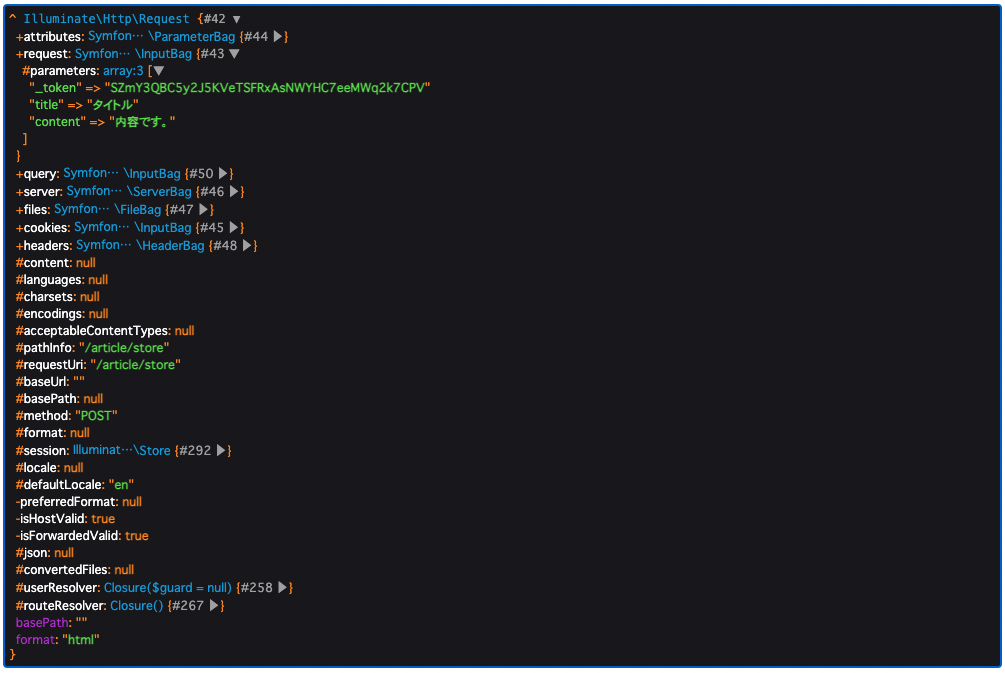1005x673 pixels.
Task: Click the #content: null property
Action: coord(56,263)
